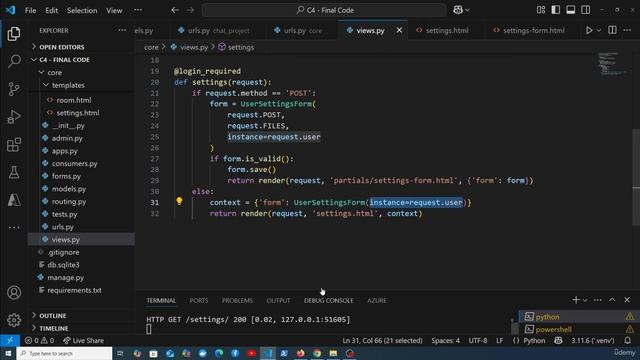Go back in editor navigation history

point(175,10)
